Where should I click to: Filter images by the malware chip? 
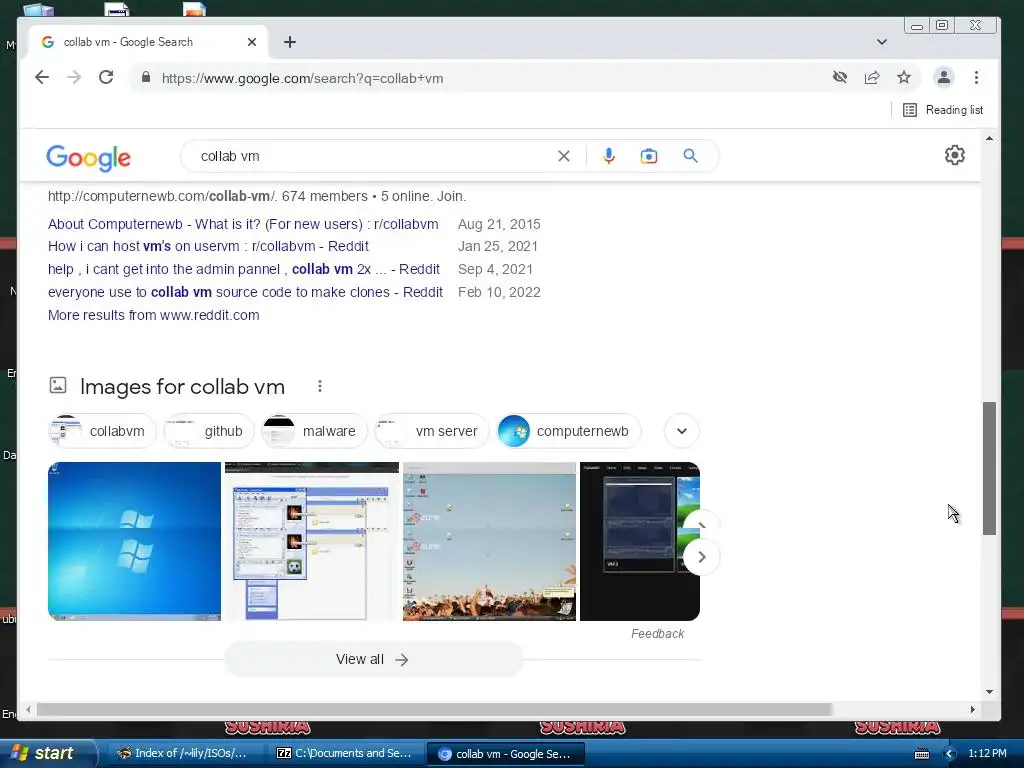314,431
